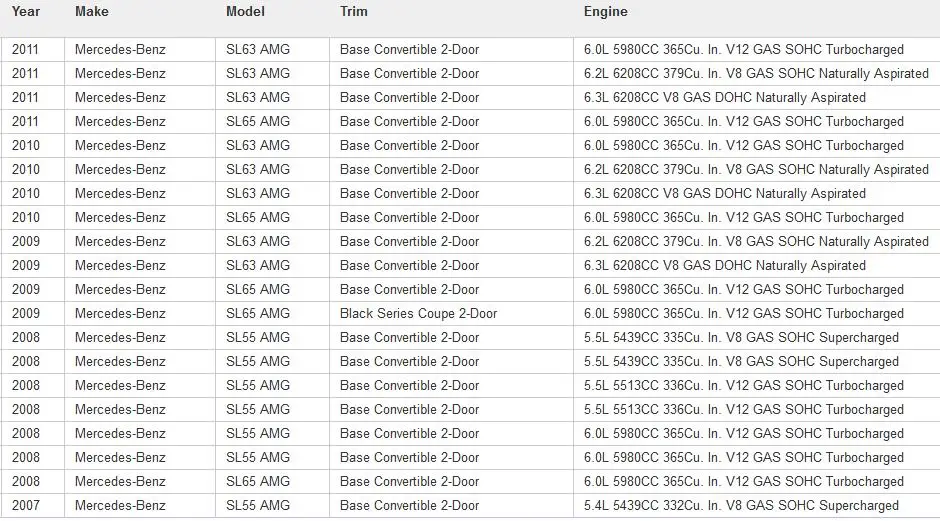Click the Make column header
Viewport: 940px width, 521px height.
(92, 11)
